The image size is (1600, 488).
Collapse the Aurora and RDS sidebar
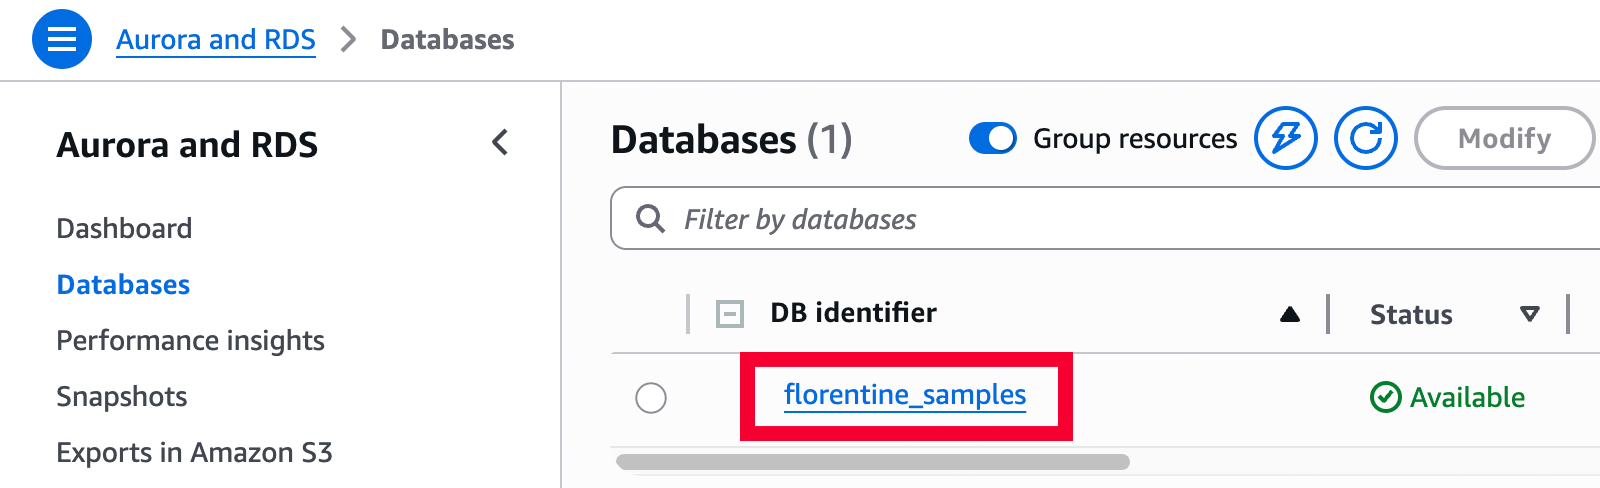500,143
